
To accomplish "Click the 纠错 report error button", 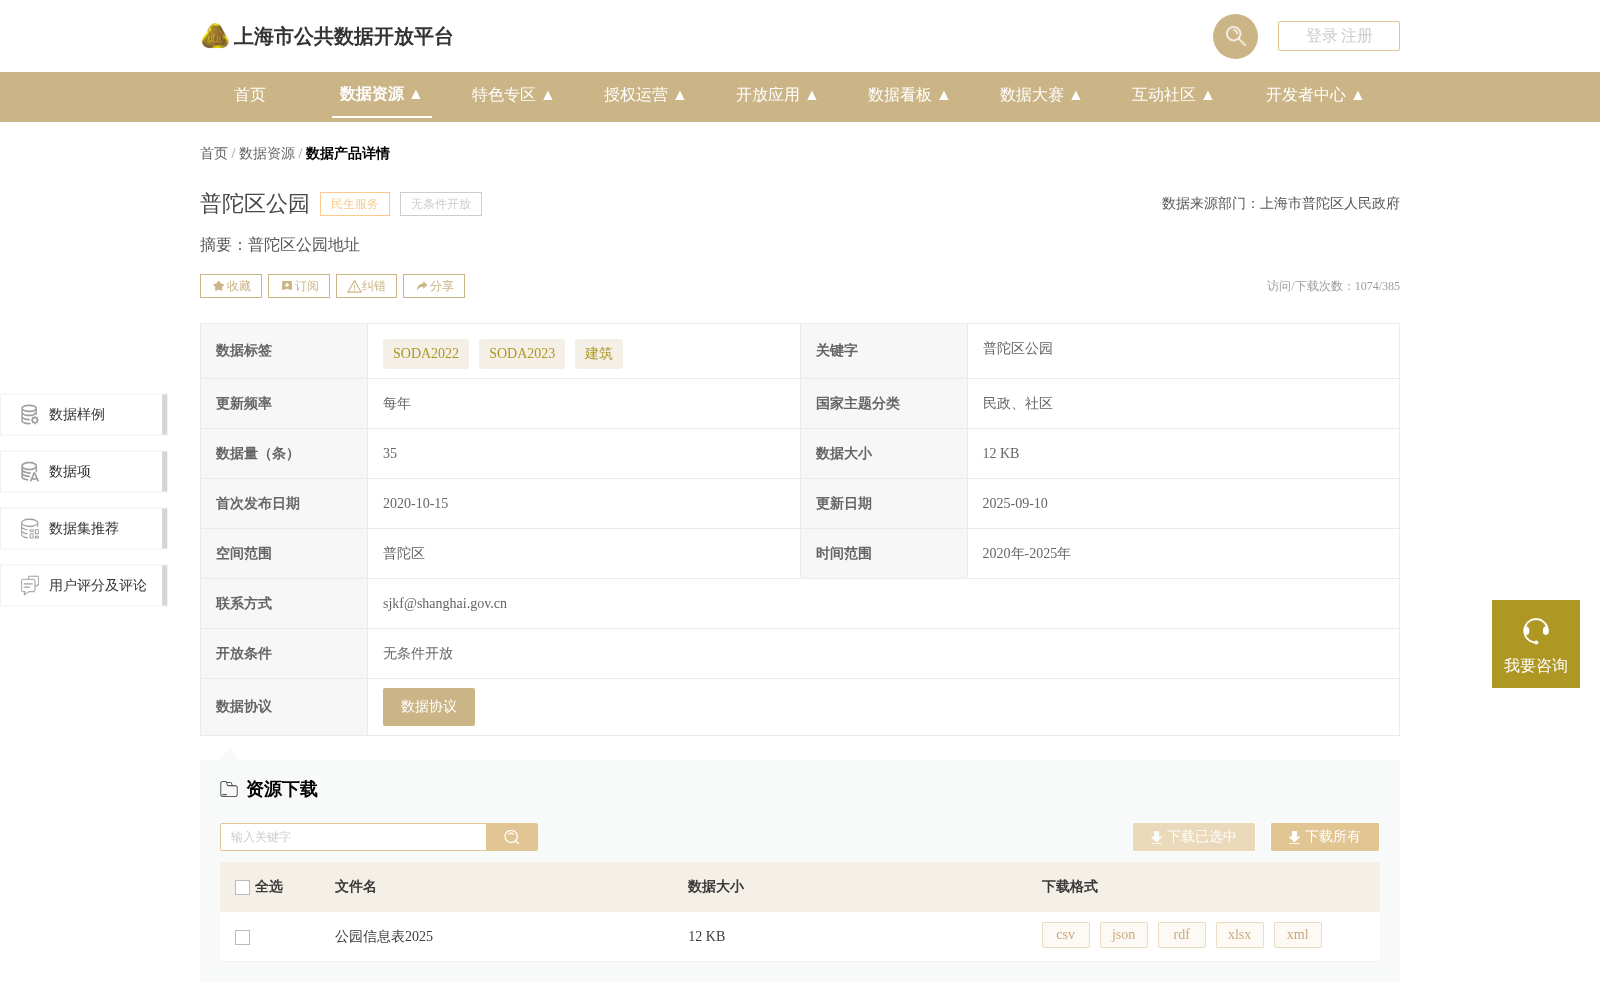I will pos(366,286).
